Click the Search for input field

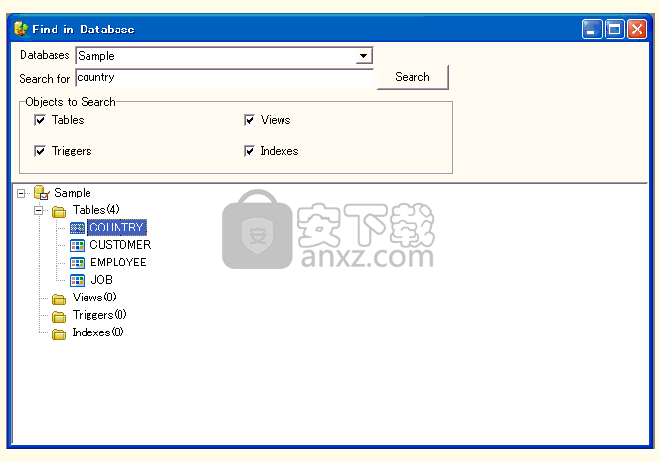224,78
